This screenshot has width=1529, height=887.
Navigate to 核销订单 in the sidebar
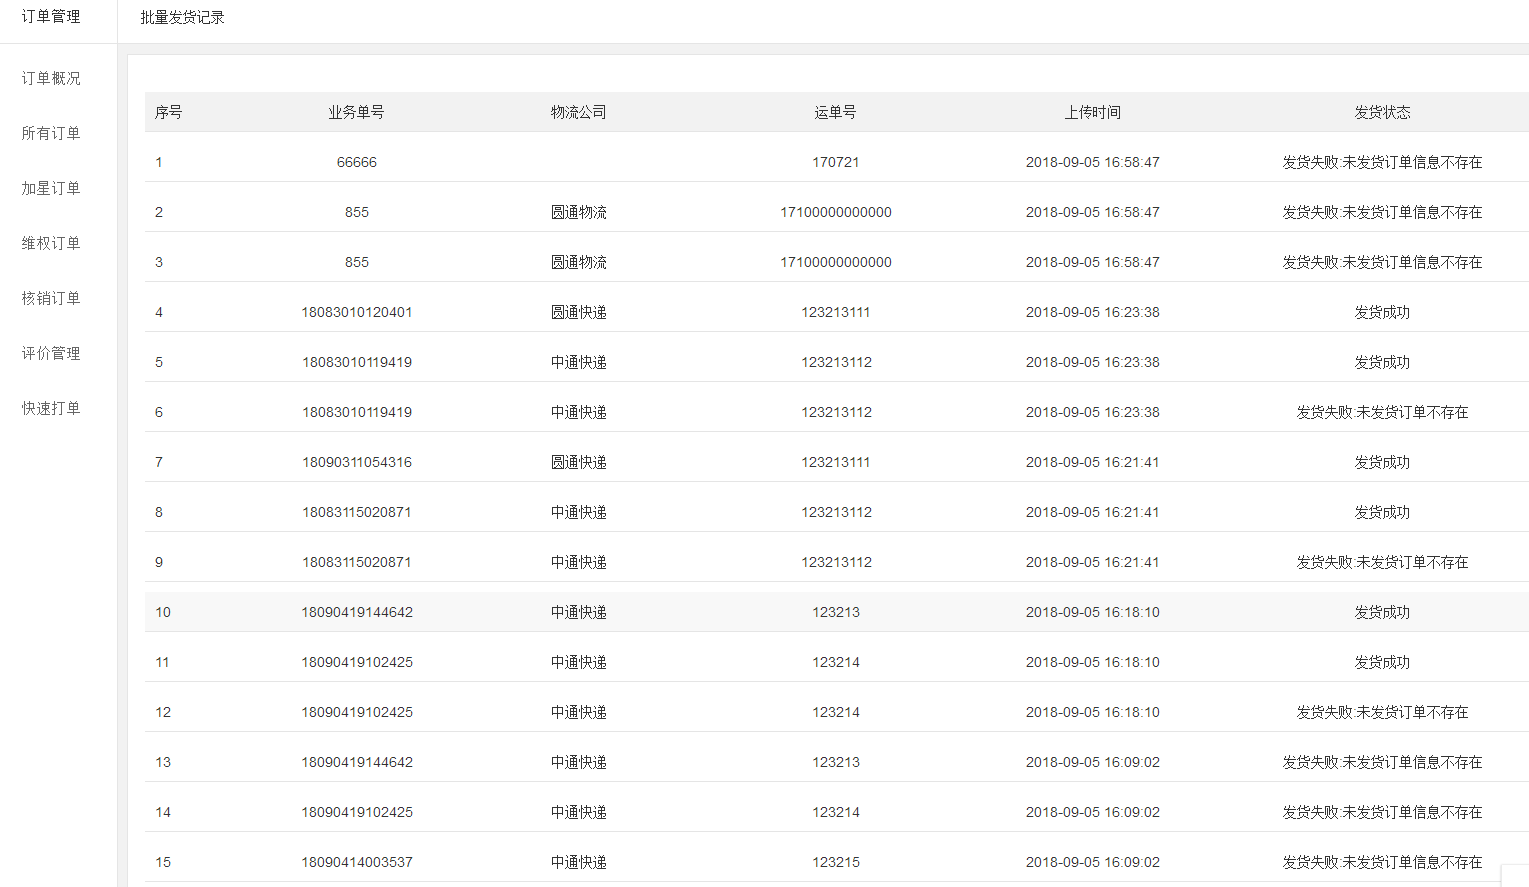pos(51,298)
